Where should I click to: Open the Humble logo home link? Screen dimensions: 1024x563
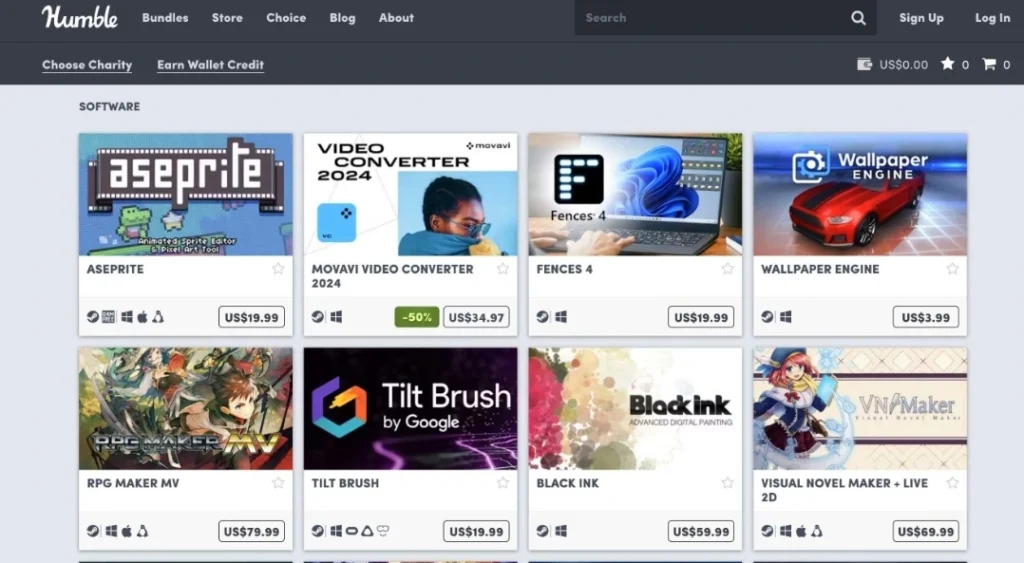pos(80,18)
